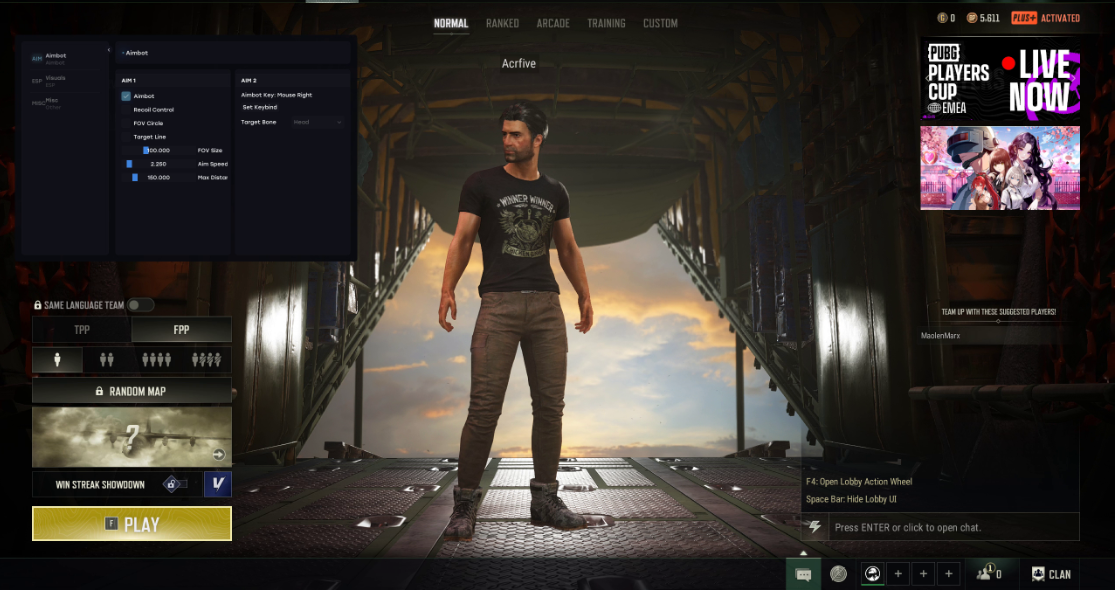Screen dimensions: 1115x590
Task: Click your player avatar team slot
Action: point(873,574)
